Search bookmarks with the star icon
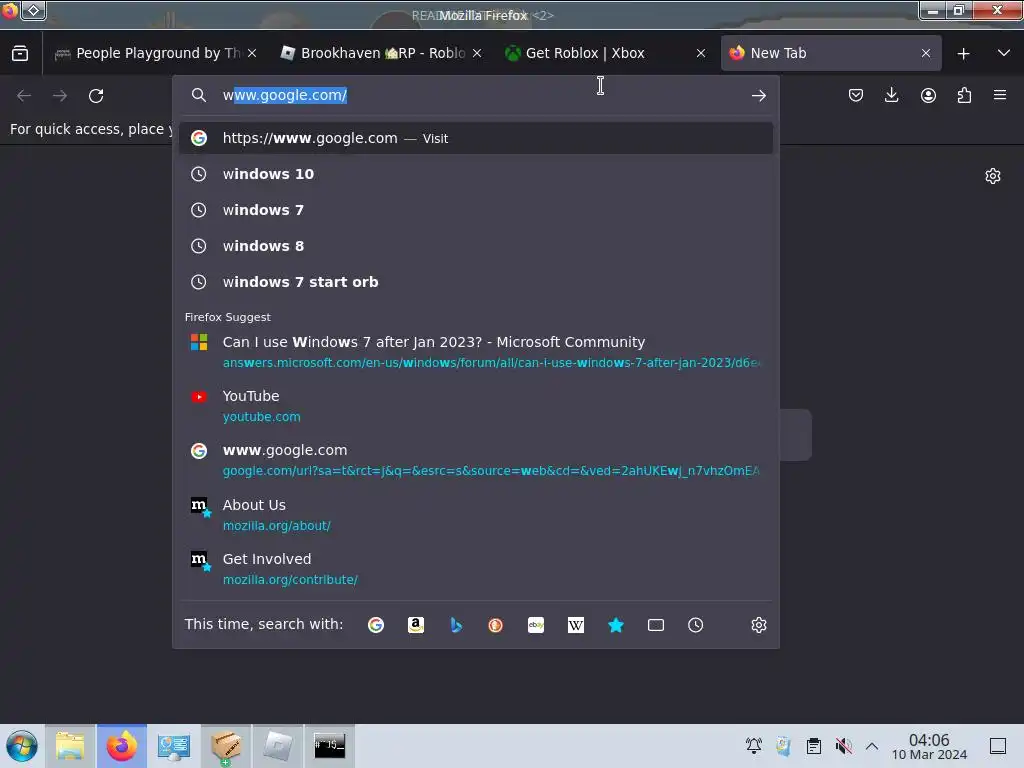This screenshot has width=1024, height=768. [616, 625]
